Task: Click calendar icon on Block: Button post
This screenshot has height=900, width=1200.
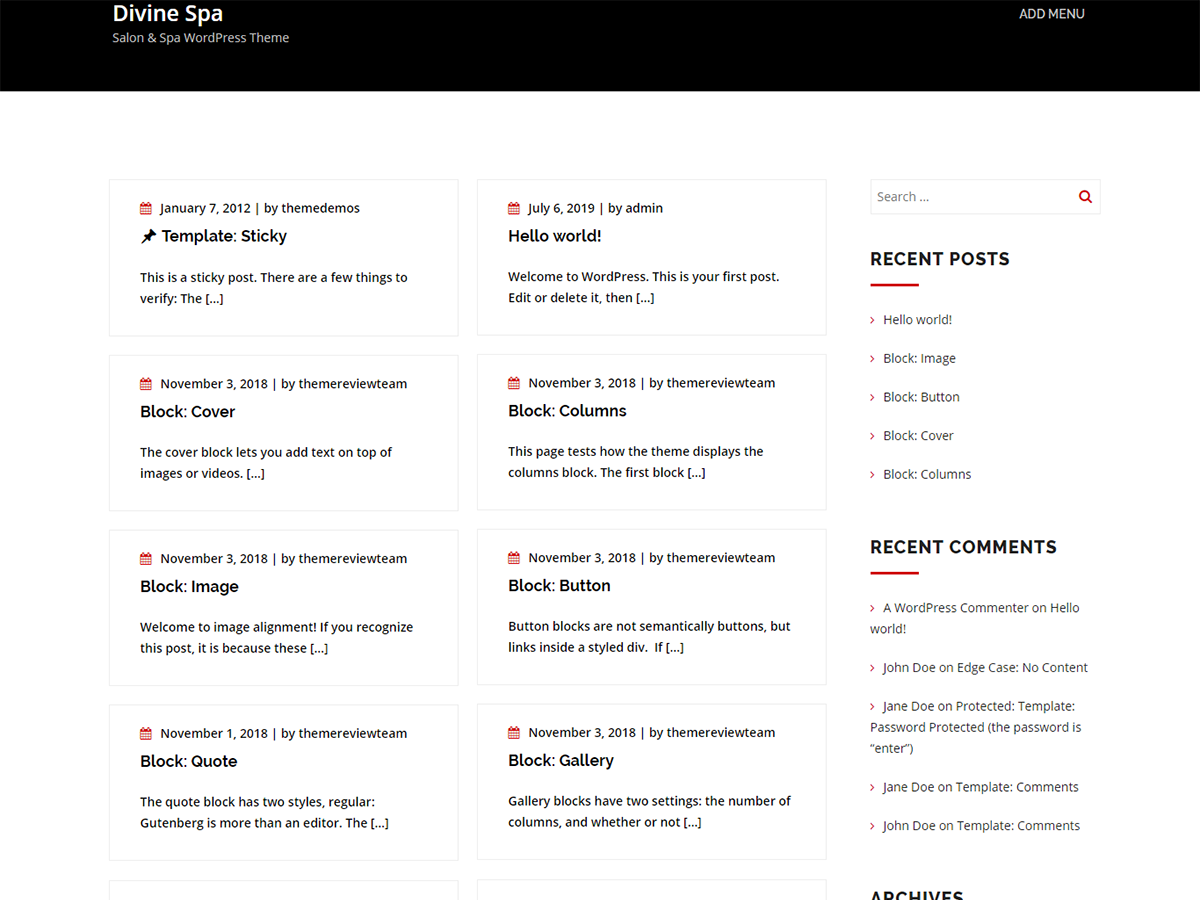Action: [x=514, y=558]
